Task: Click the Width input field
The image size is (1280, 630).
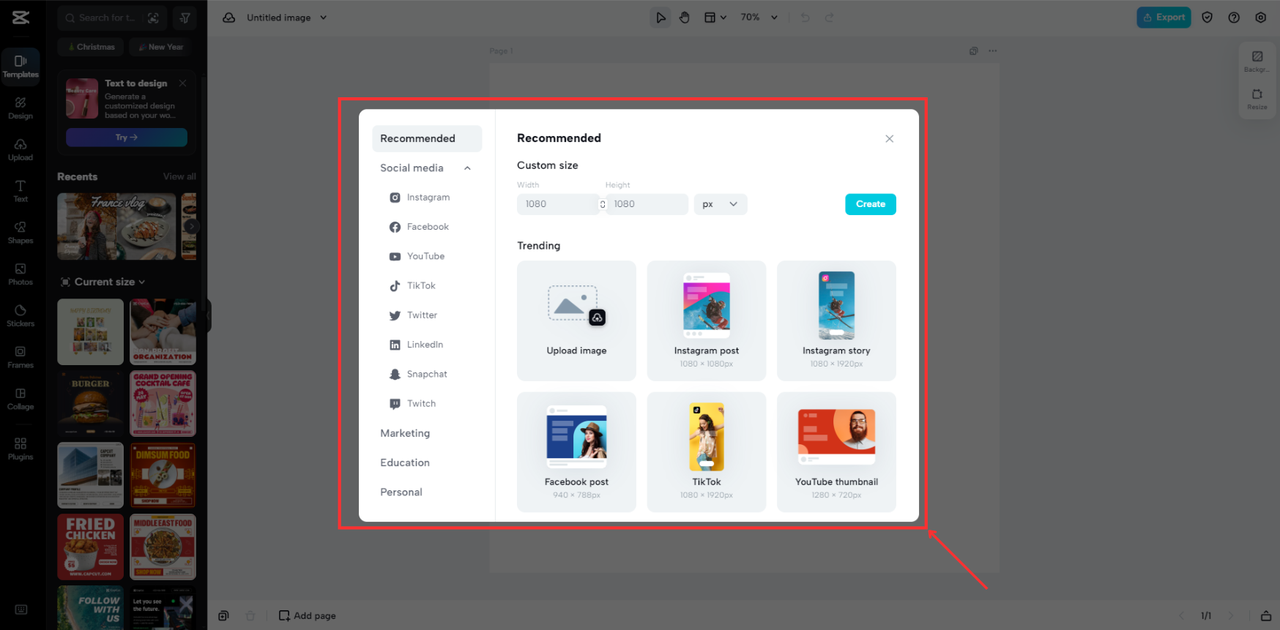Action: coord(558,204)
